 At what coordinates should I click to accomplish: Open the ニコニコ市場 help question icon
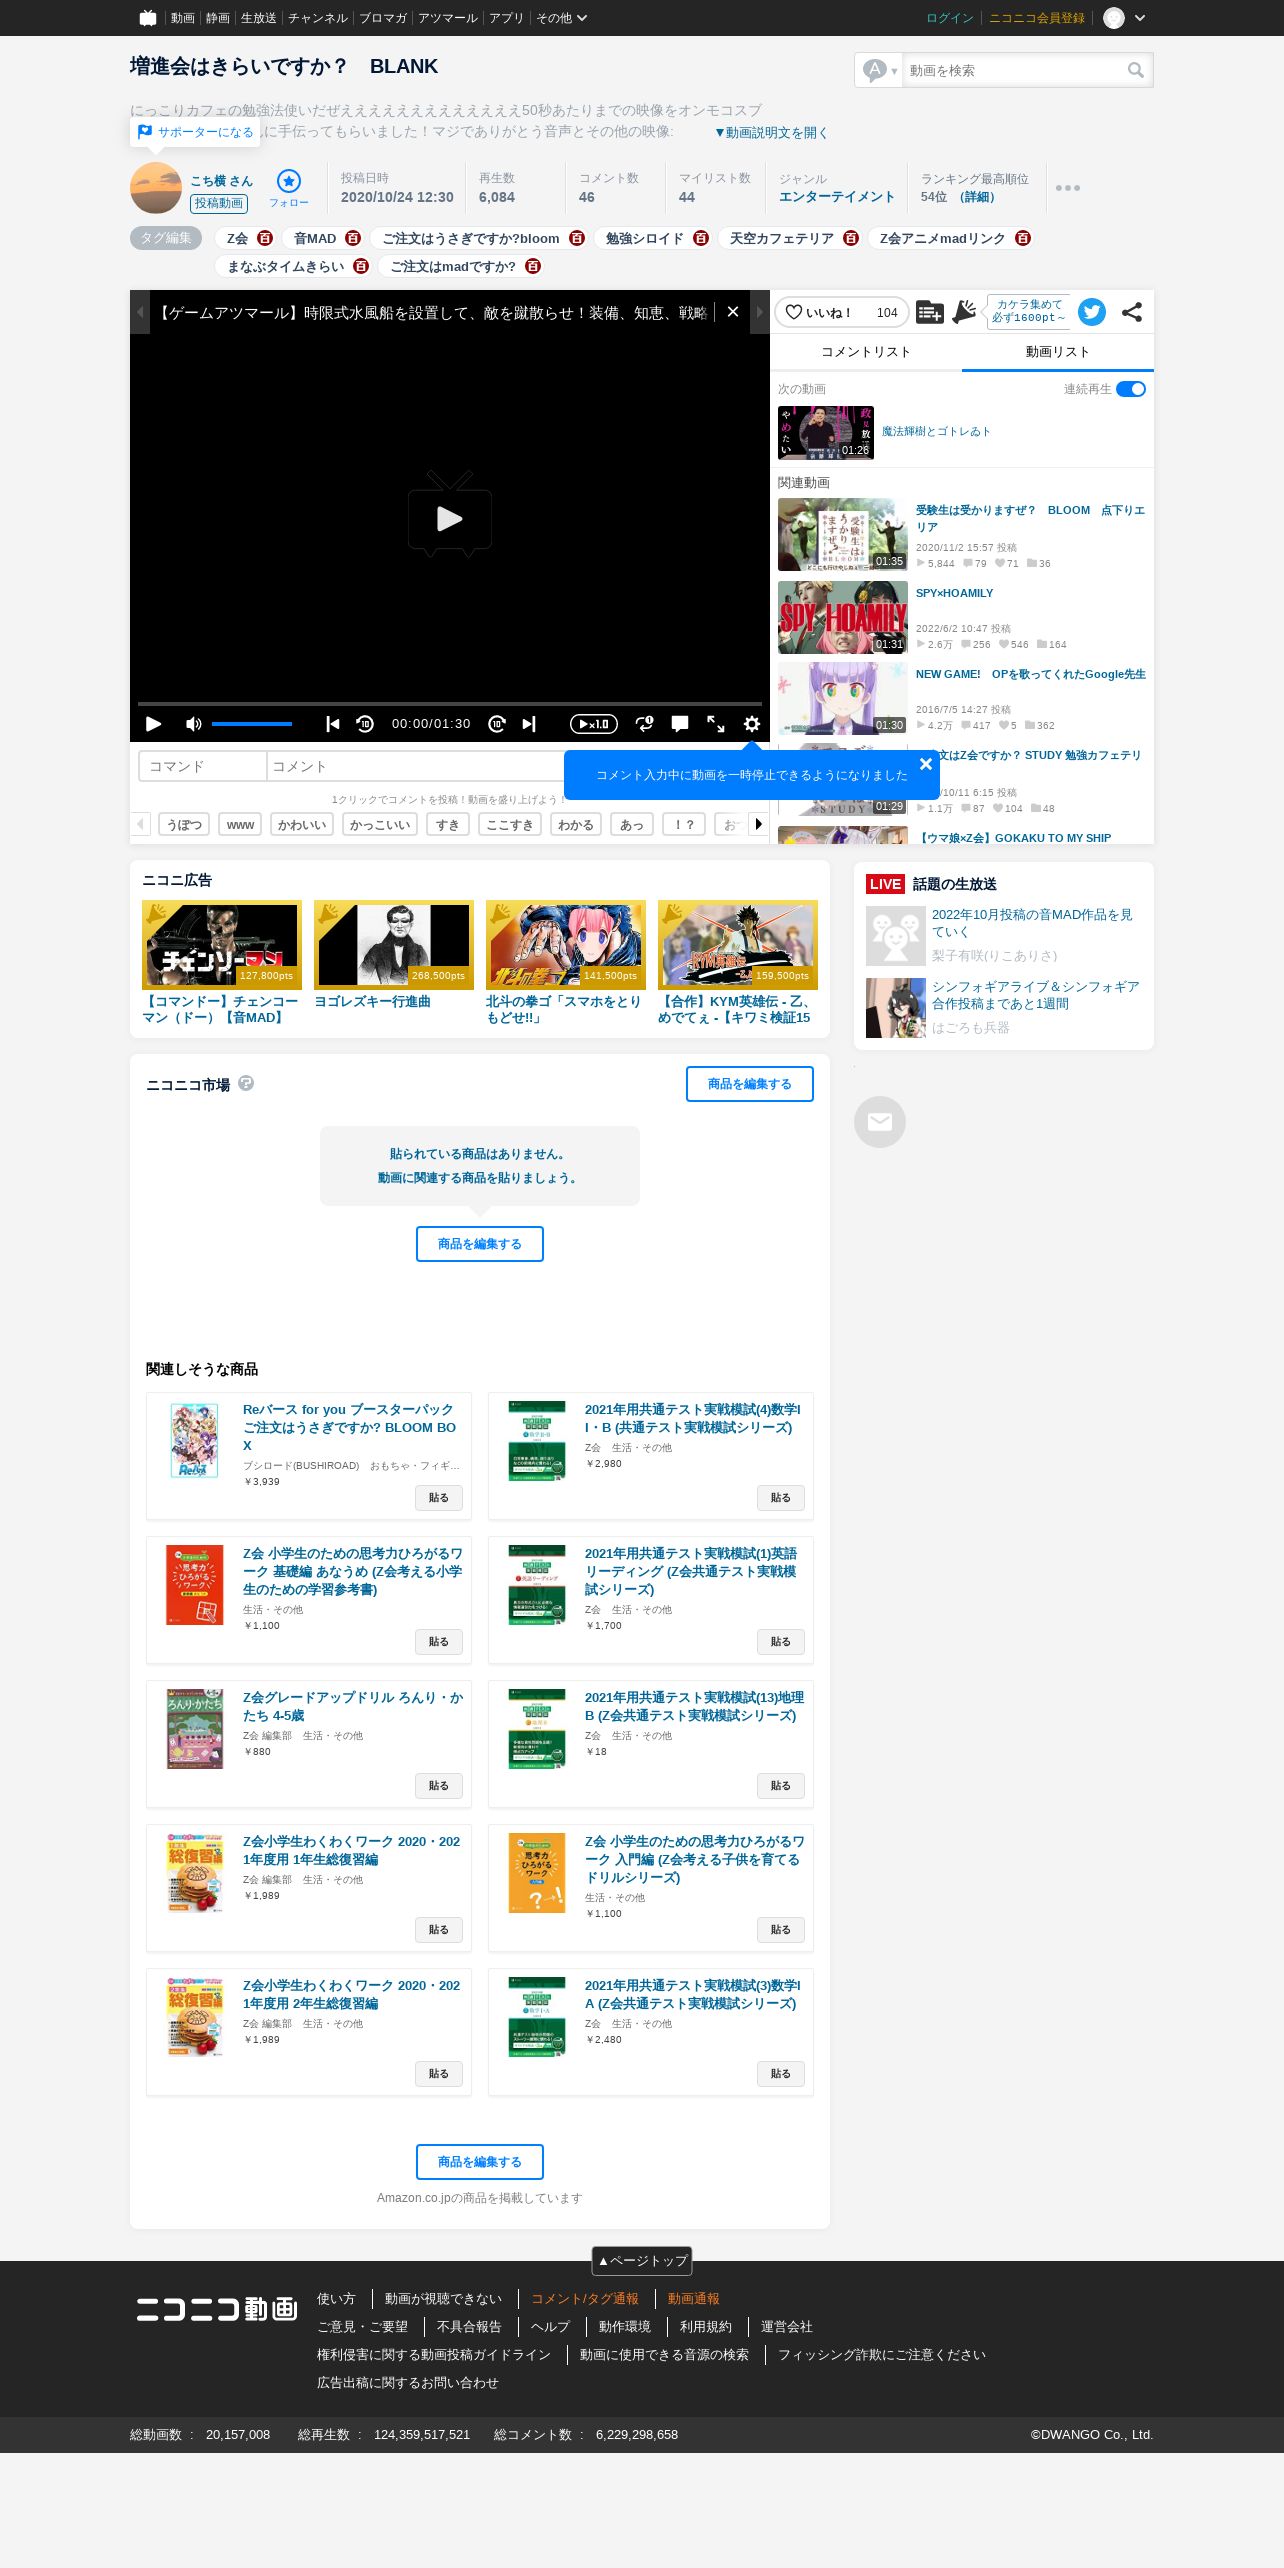246,1083
